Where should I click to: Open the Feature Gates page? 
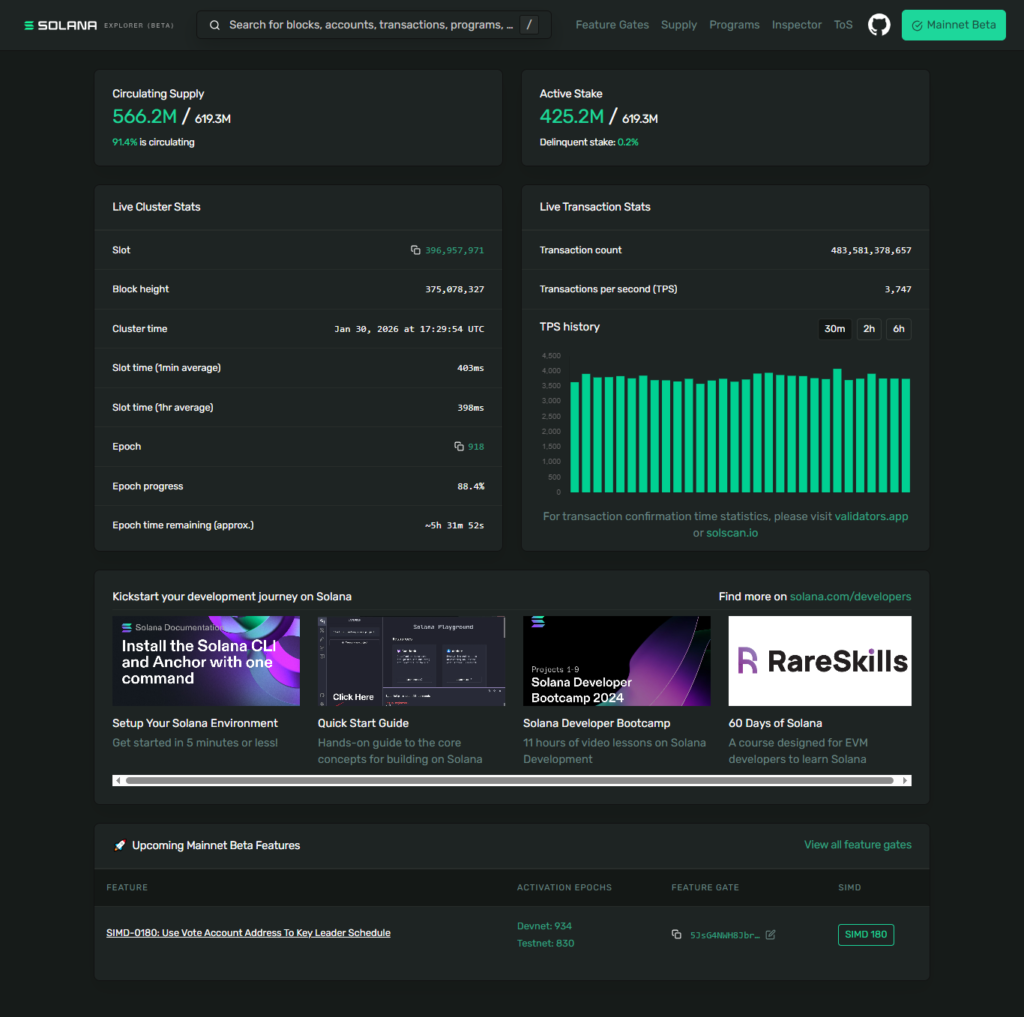click(x=612, y=25)
